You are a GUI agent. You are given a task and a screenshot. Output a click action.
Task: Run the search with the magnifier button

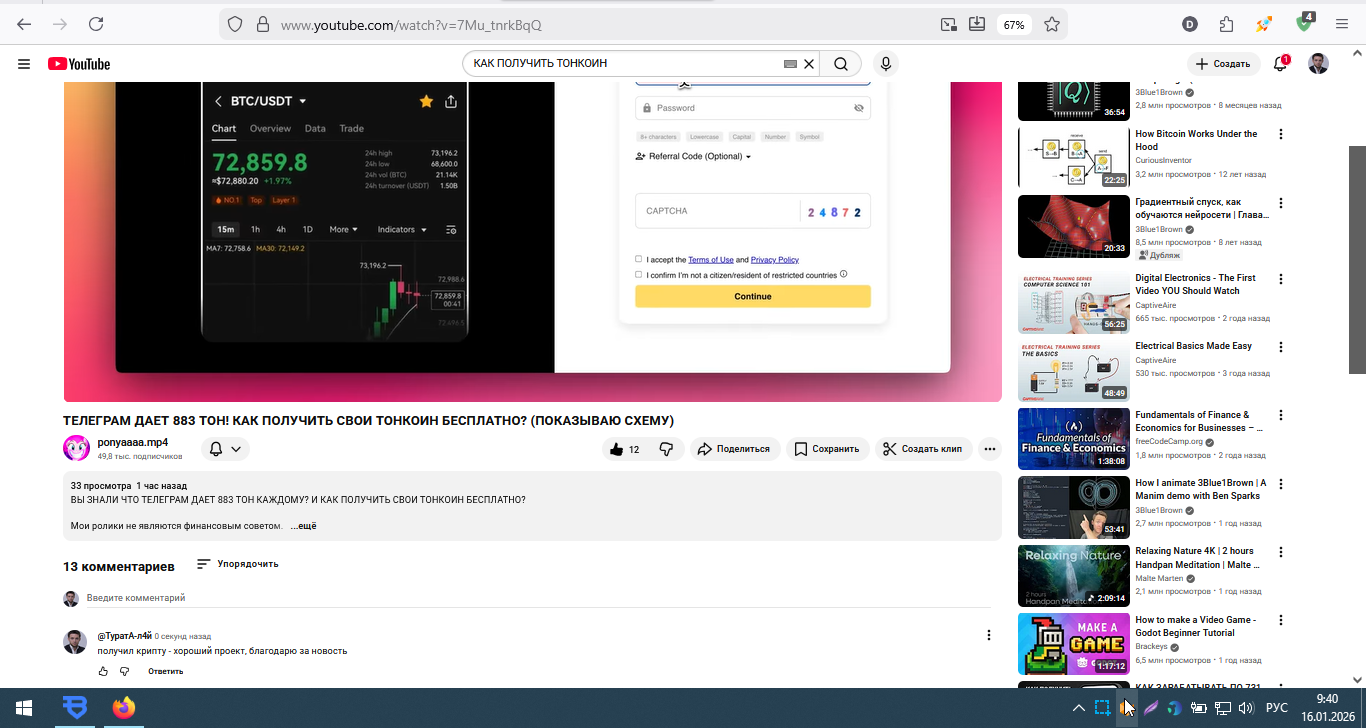[841, 64]
